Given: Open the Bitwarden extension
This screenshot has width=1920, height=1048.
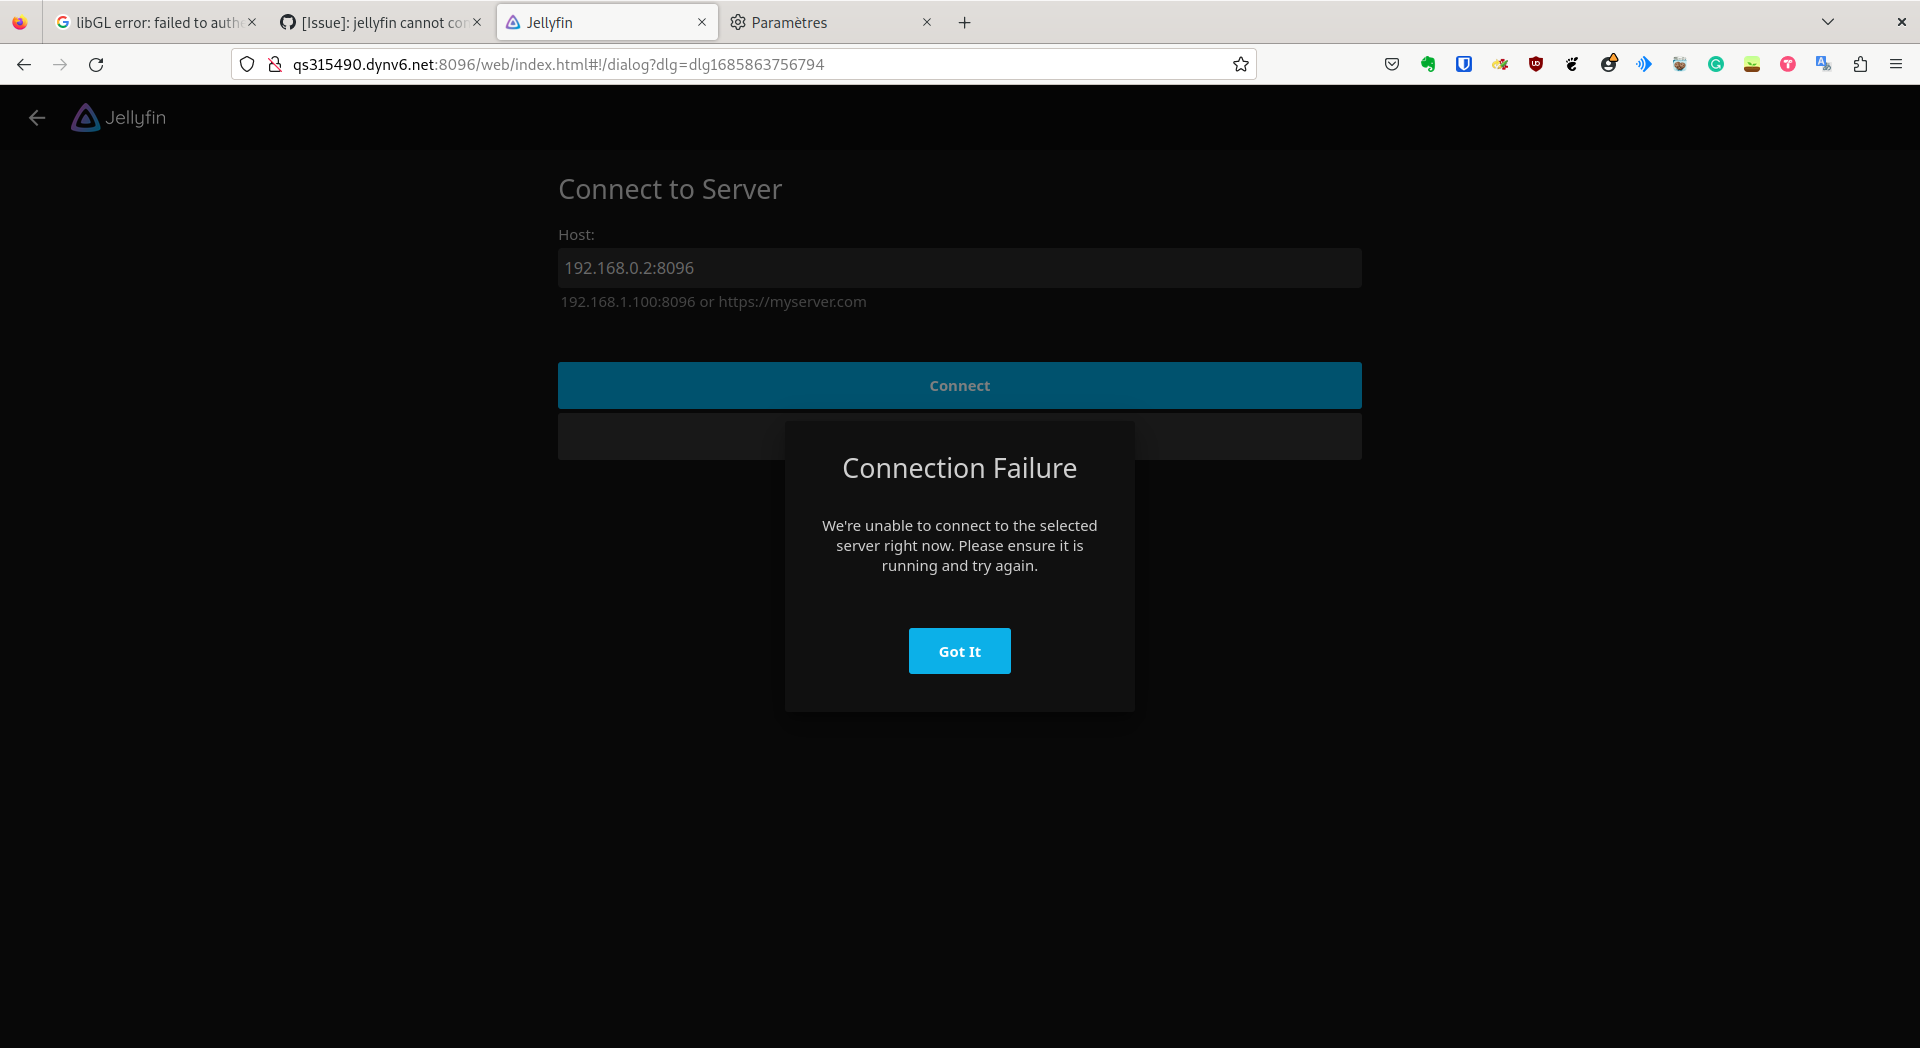Looking at the screenshot, I should pyautogui.click(x=1464, y=64).
